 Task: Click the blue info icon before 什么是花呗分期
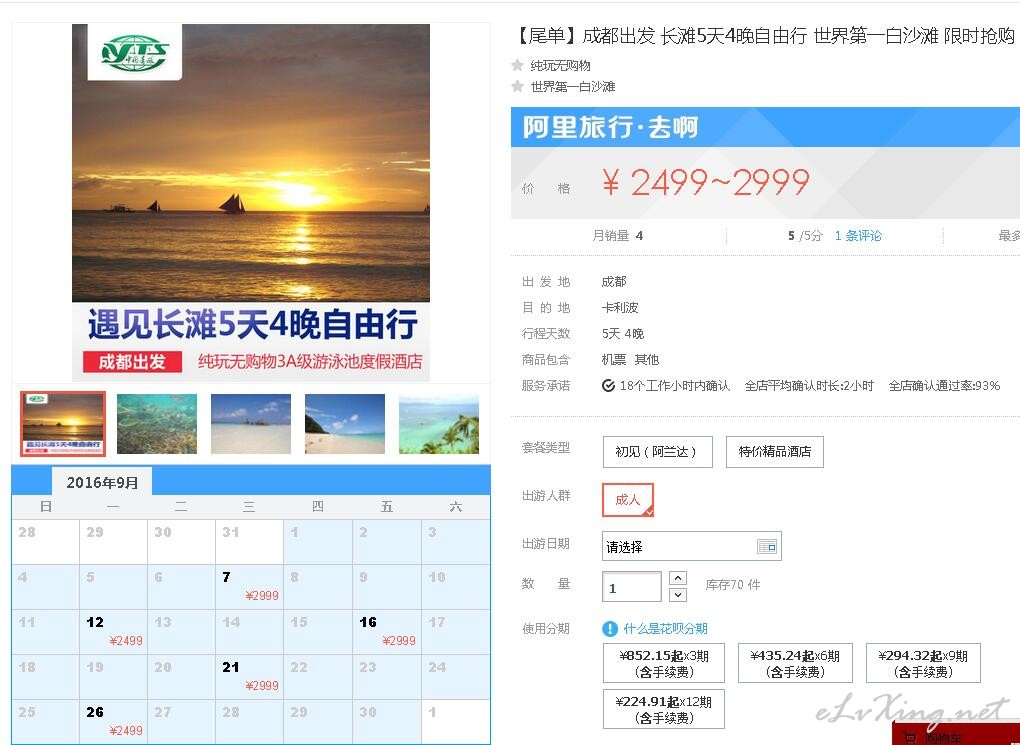pyautogui.click(x=610, y=629)
